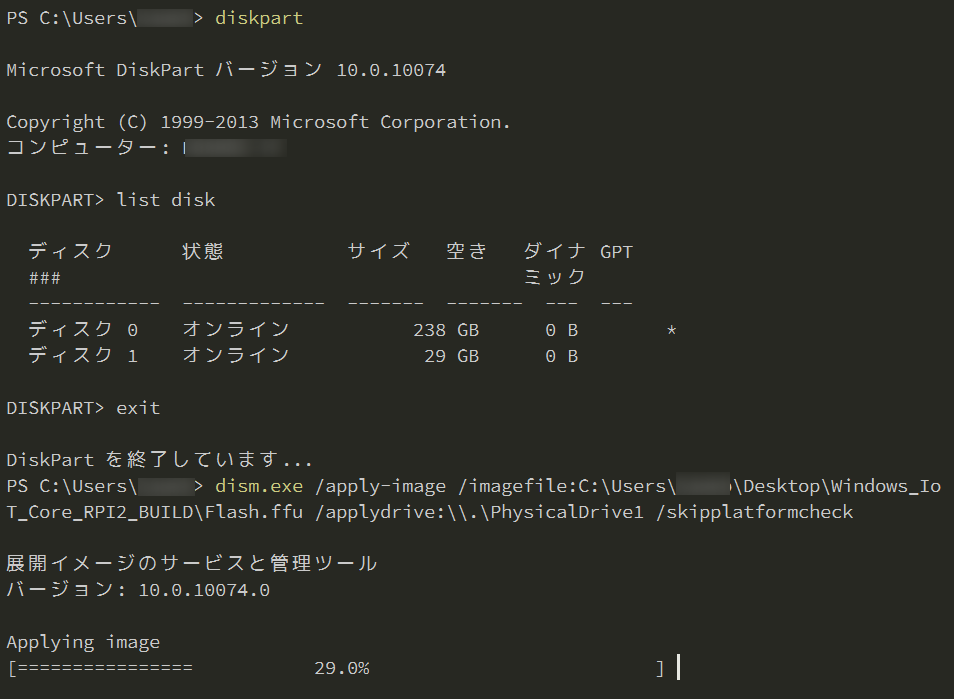The height and width of the screenshot is (699, 954).
Task: Click the /skipplatformcheck argument
Action: click(x=764, y=512)
